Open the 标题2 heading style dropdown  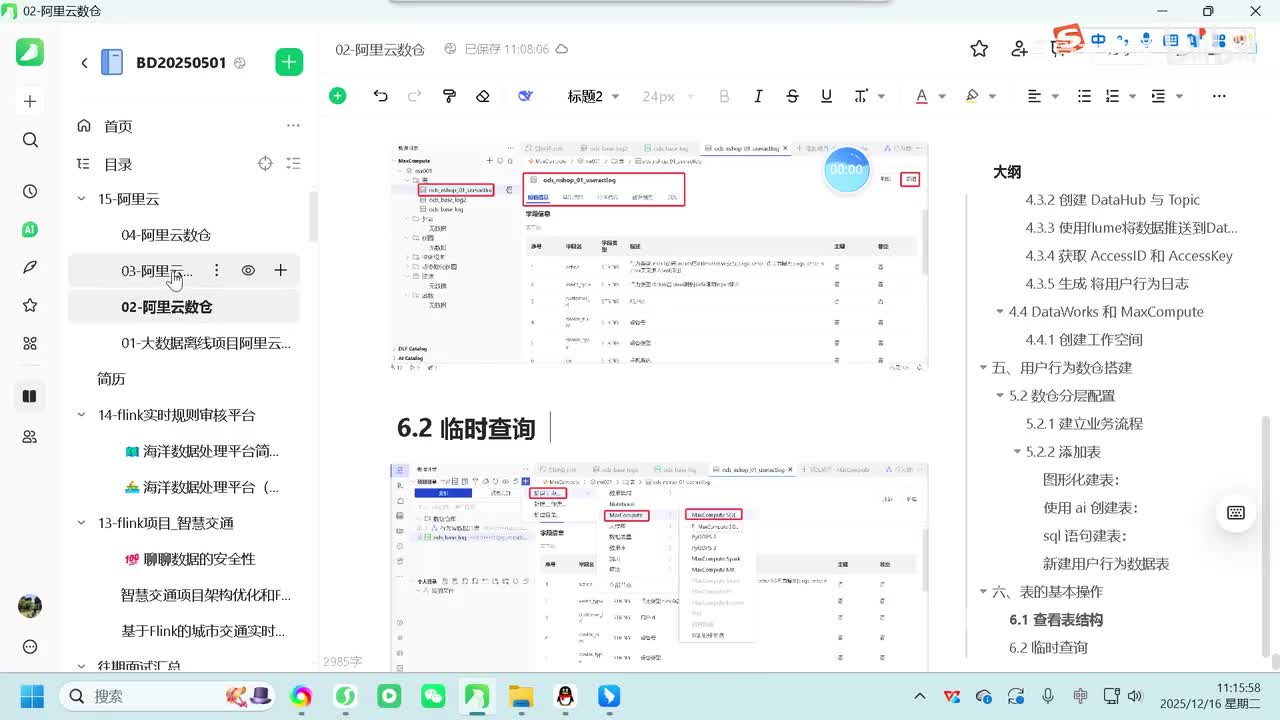pyautogui.click(x=593, y=96)
